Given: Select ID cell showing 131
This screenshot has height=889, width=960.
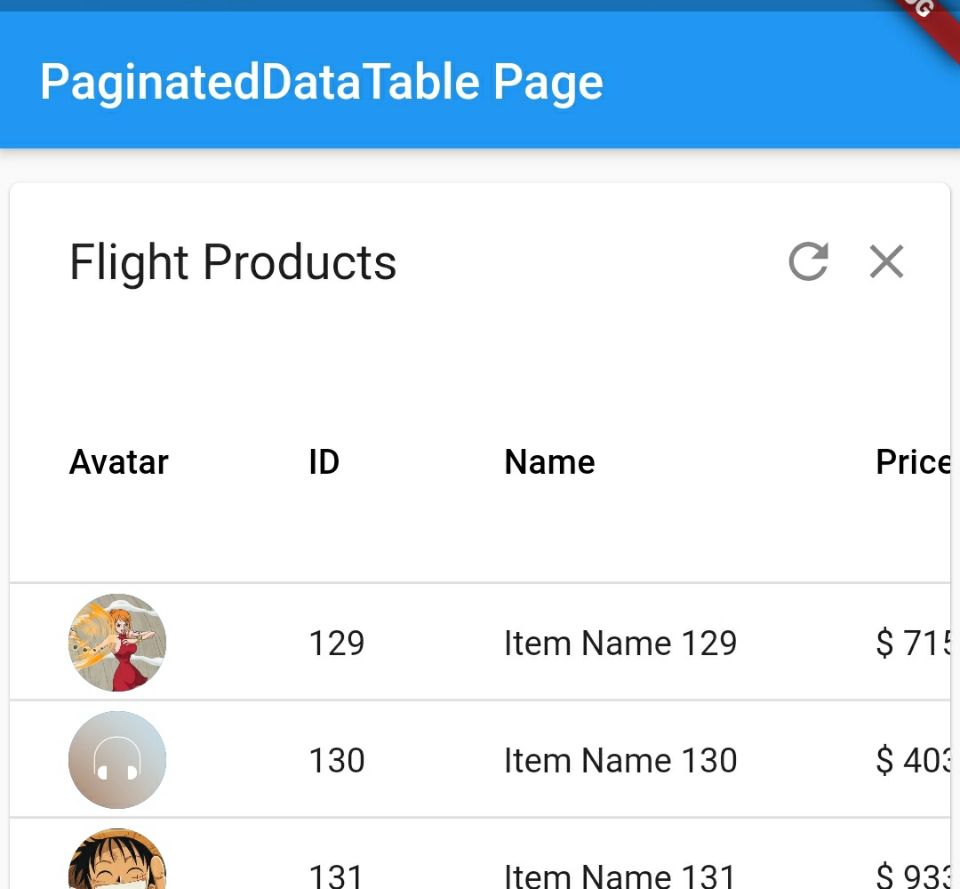Looking at the screenshot, I should tap(336, 876).
